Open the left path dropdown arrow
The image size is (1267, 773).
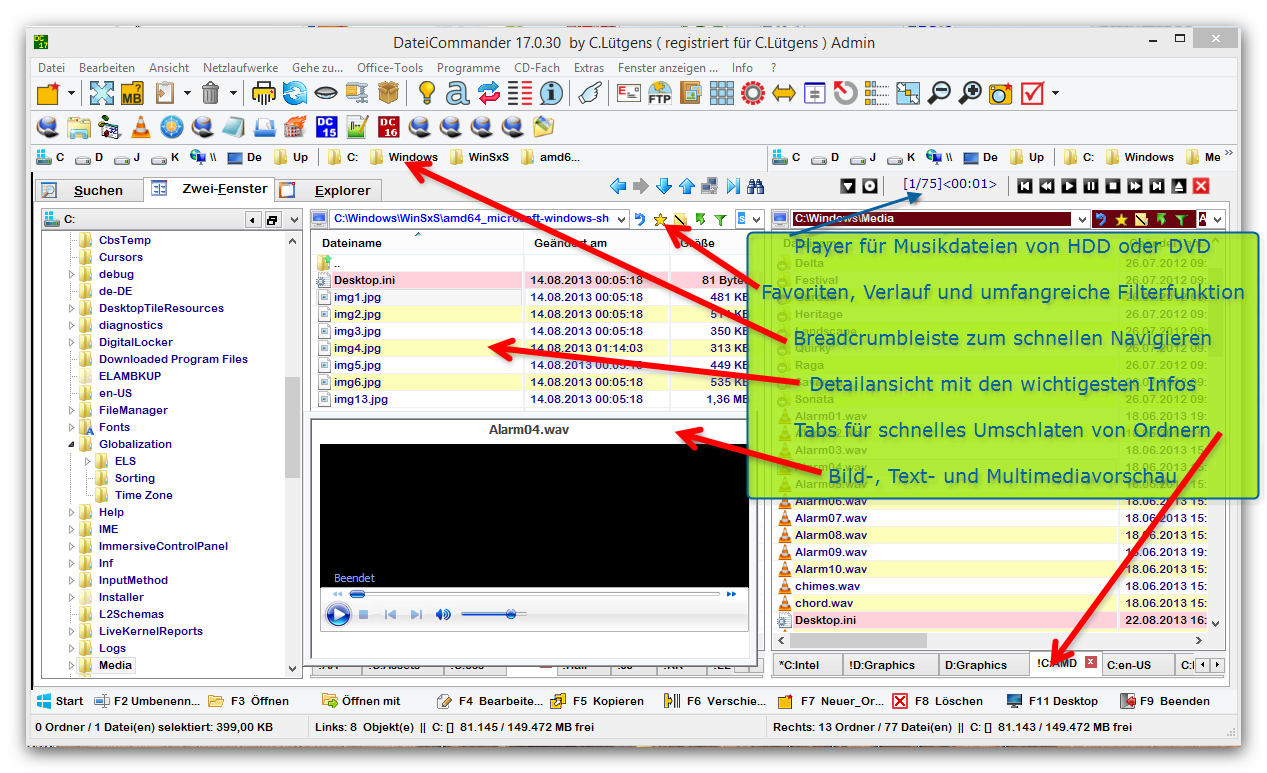coord(621,219)
